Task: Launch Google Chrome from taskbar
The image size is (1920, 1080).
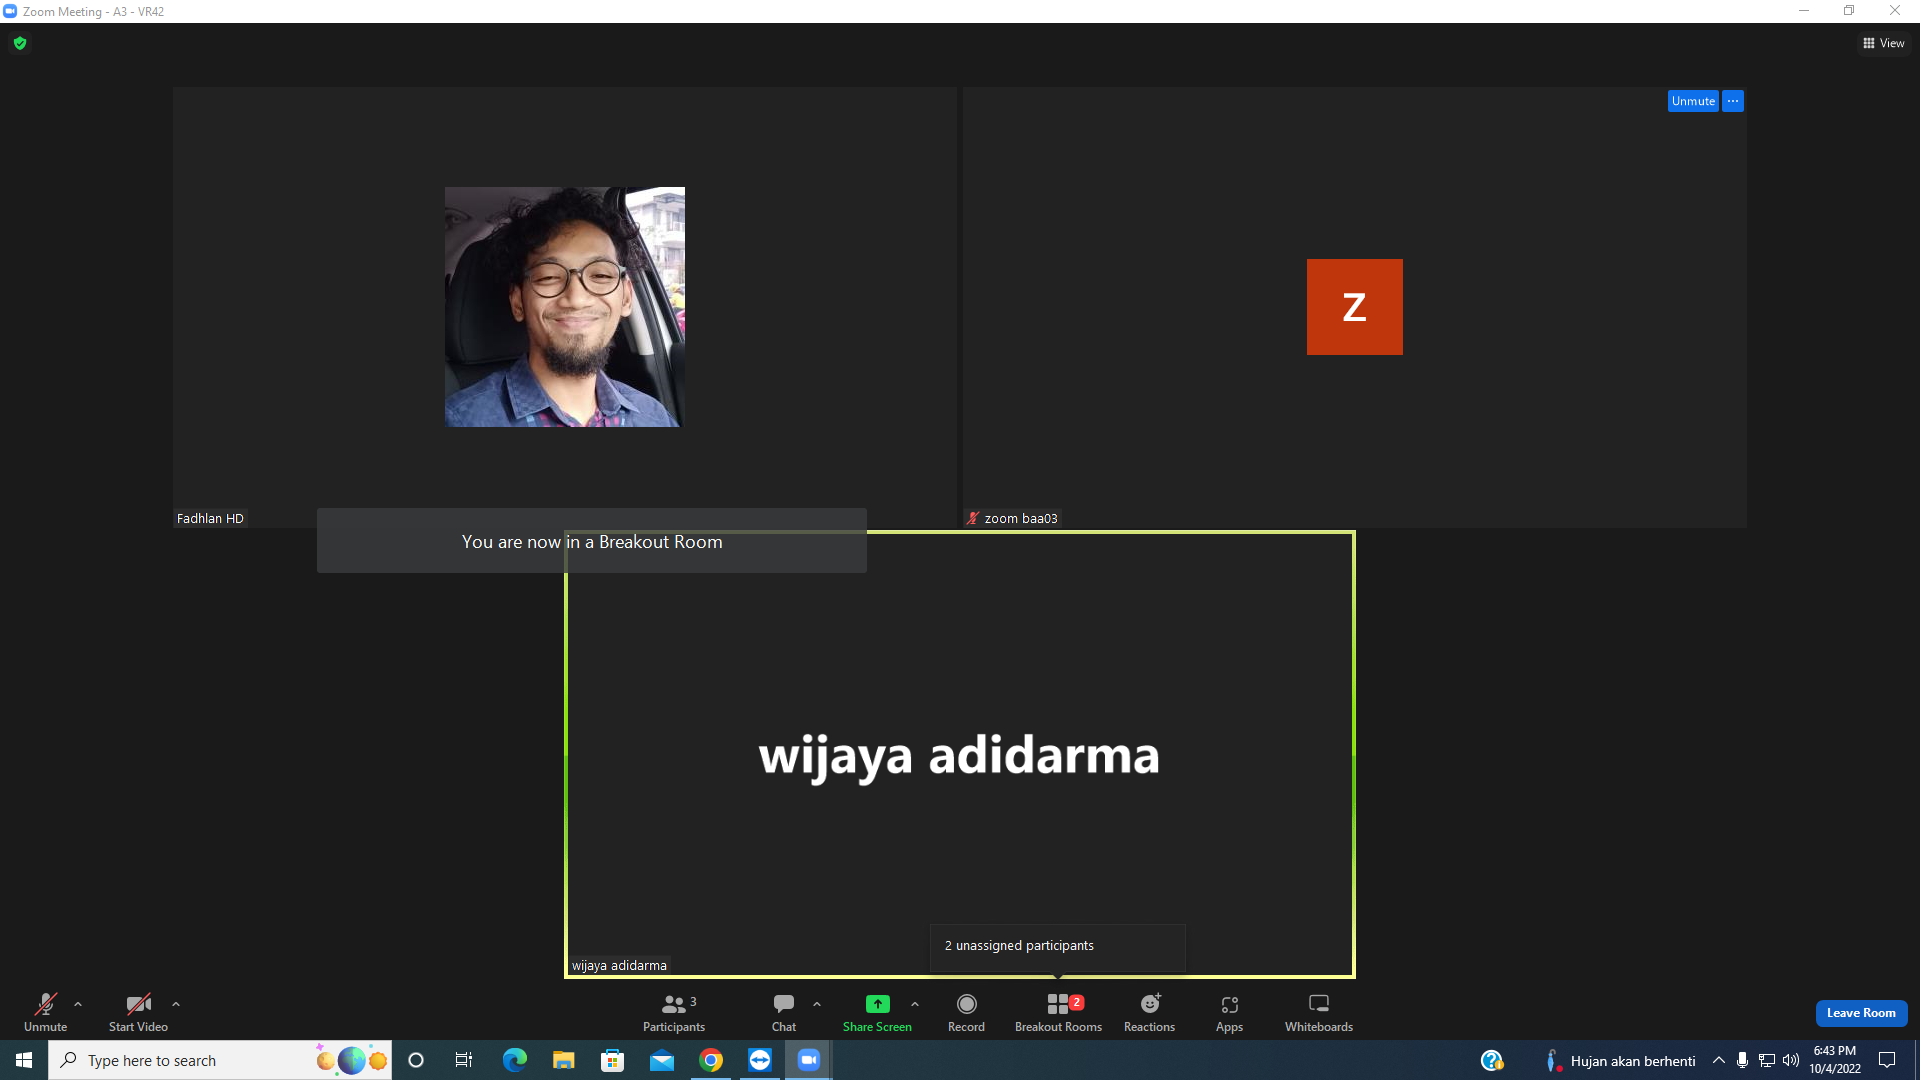Action: pyautogui.click(x=711, y=1060)
